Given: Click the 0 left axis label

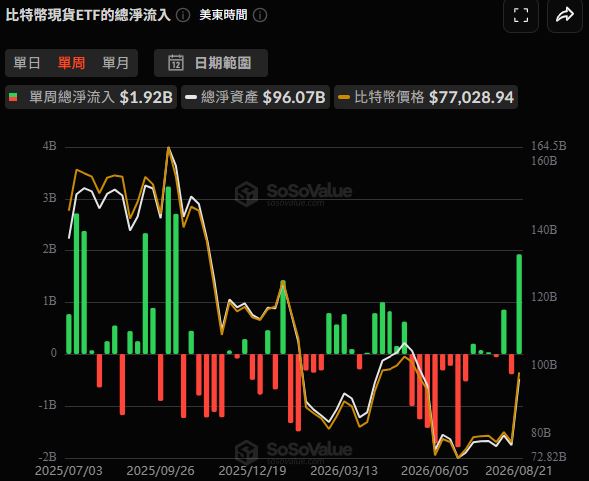Looking at the screenshot, I should pyautogui.click(x=54, y=353).
